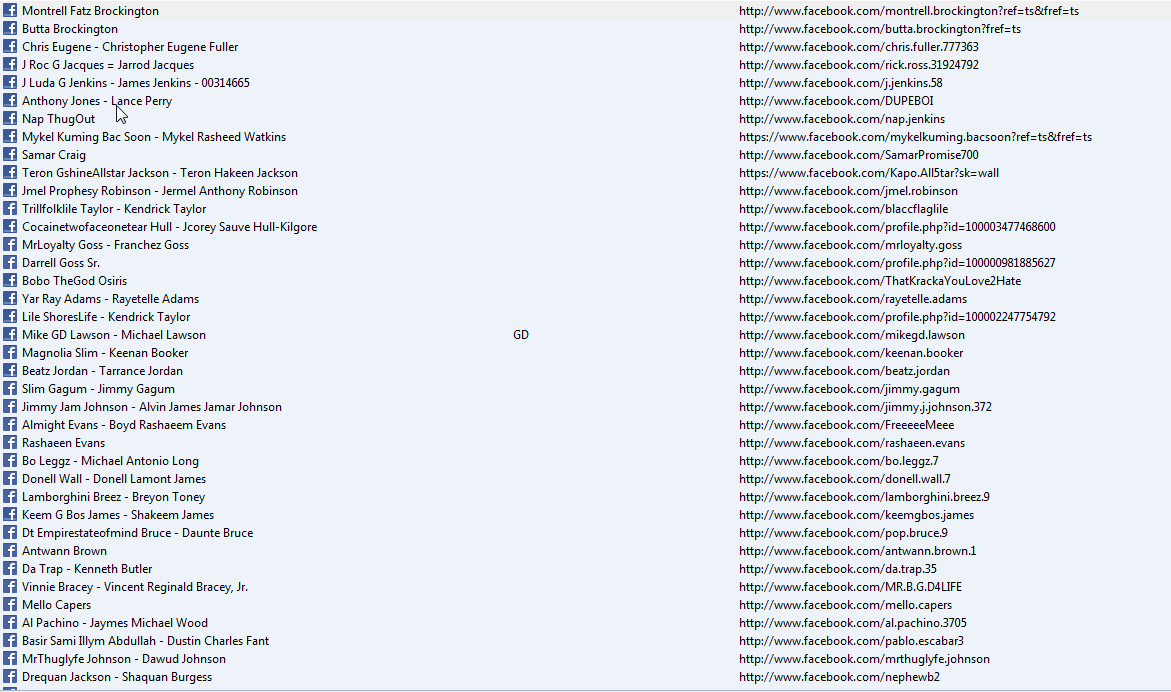
Task: Click the Facebook icon beside Bobo TheGod Osiris
Action: [10, 281]
